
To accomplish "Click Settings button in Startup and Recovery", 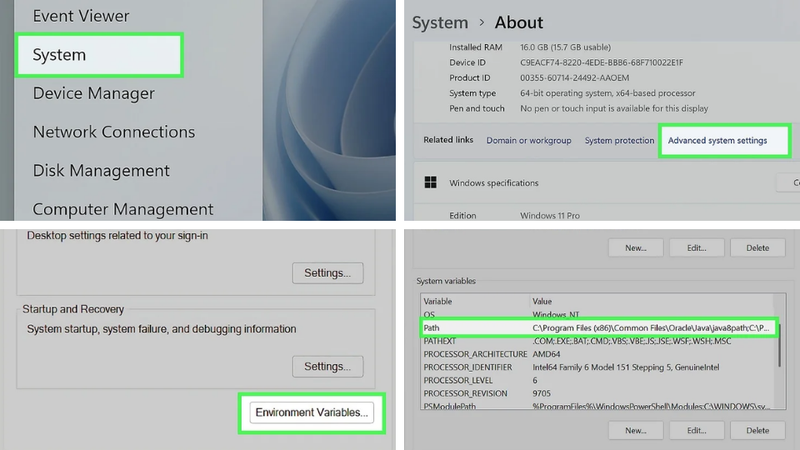I will click(x=328, y=366).
